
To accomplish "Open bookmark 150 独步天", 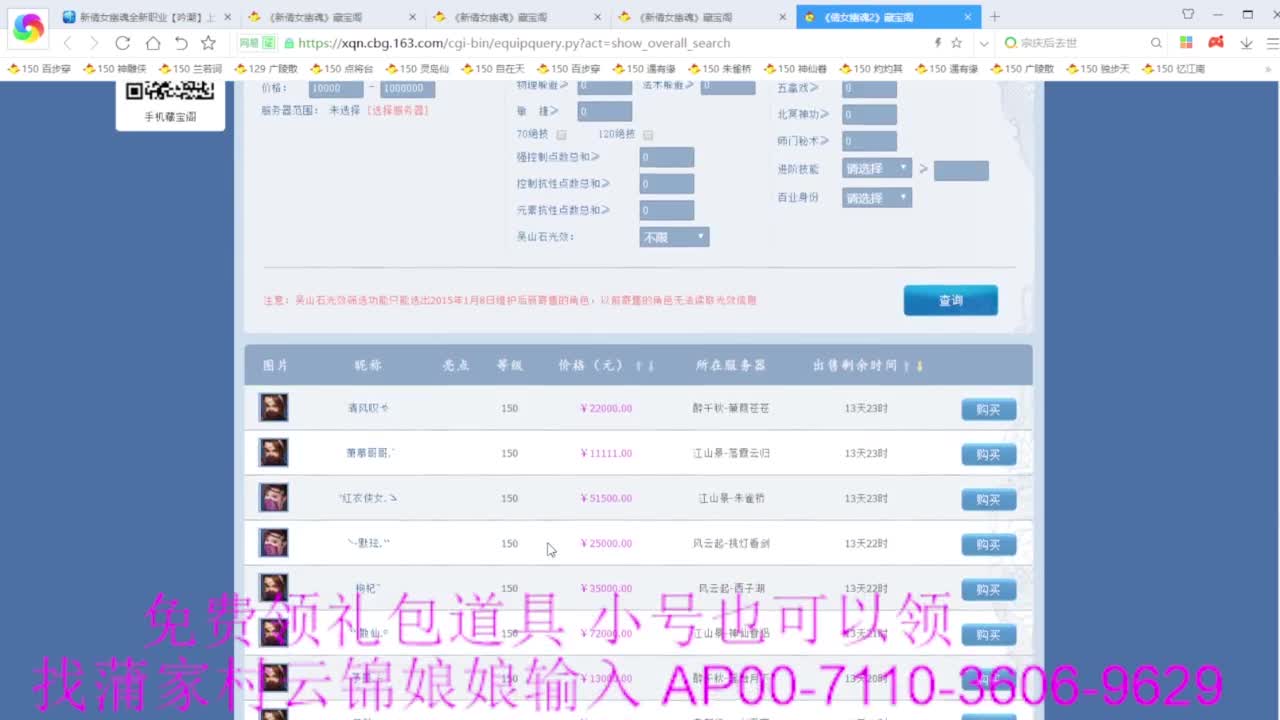I will point(1098,69).
